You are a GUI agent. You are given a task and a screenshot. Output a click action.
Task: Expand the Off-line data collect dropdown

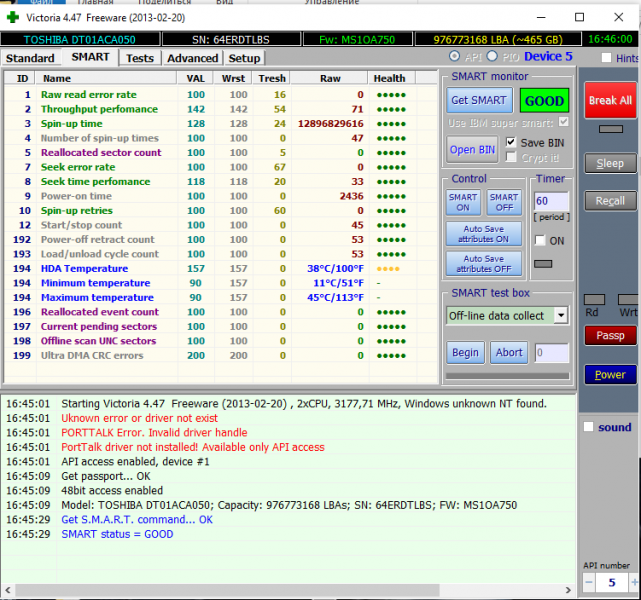point(560,315)
